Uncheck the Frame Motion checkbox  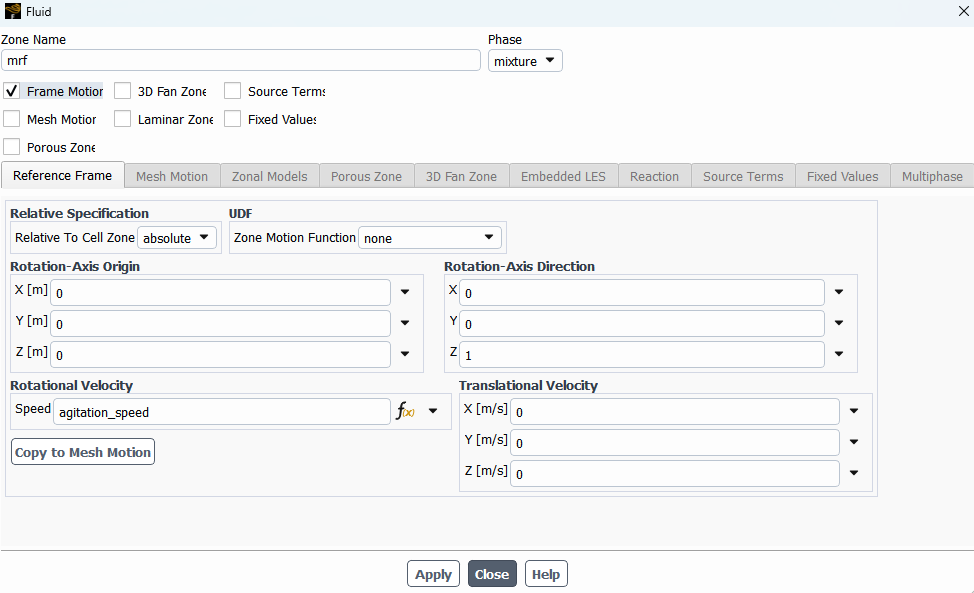coord(12,91)
